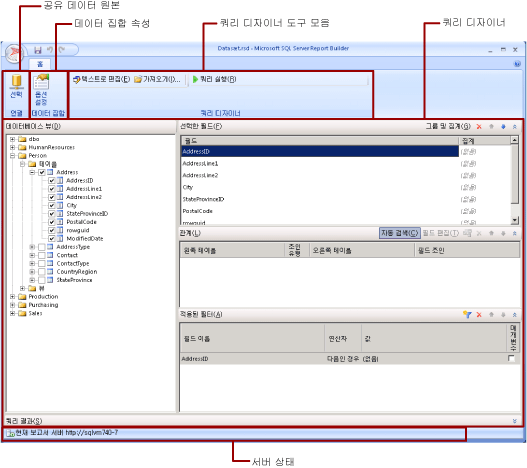Collapse the 관계 panel

pyautogui.click(x=515, y=233)
